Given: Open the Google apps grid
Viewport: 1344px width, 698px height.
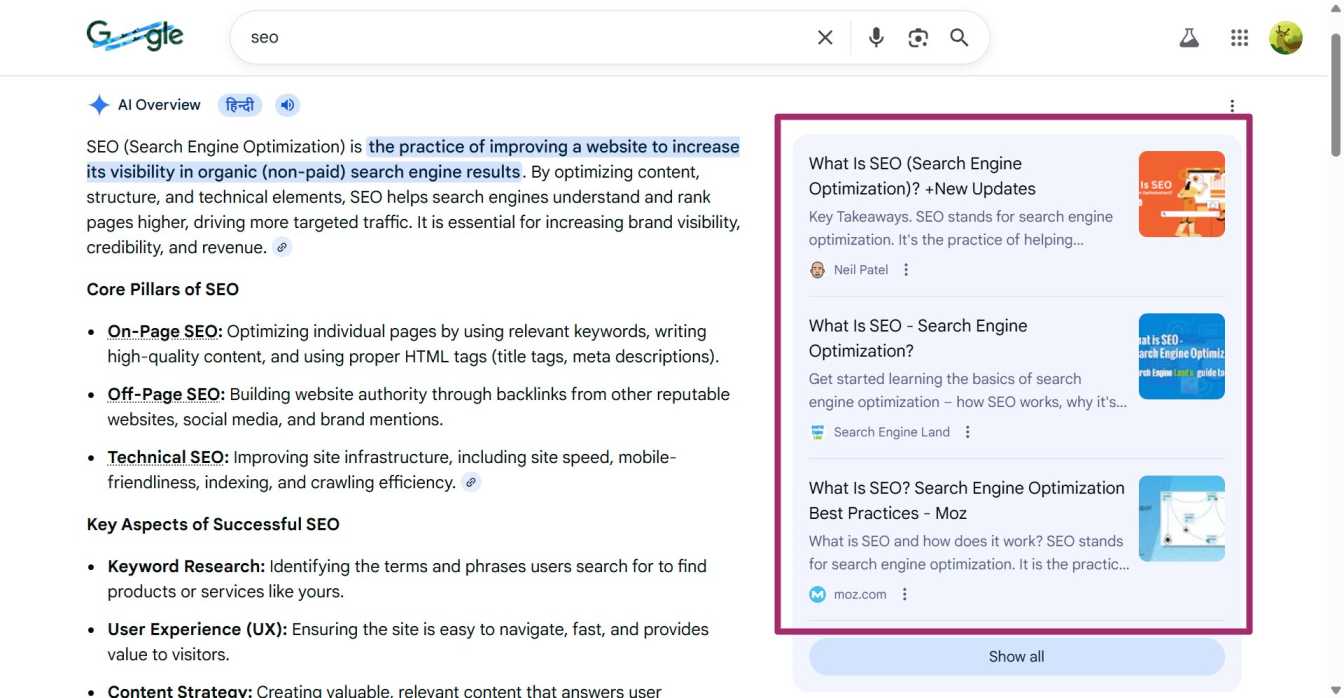Looking at the screenshot, I should point(1239,37).
